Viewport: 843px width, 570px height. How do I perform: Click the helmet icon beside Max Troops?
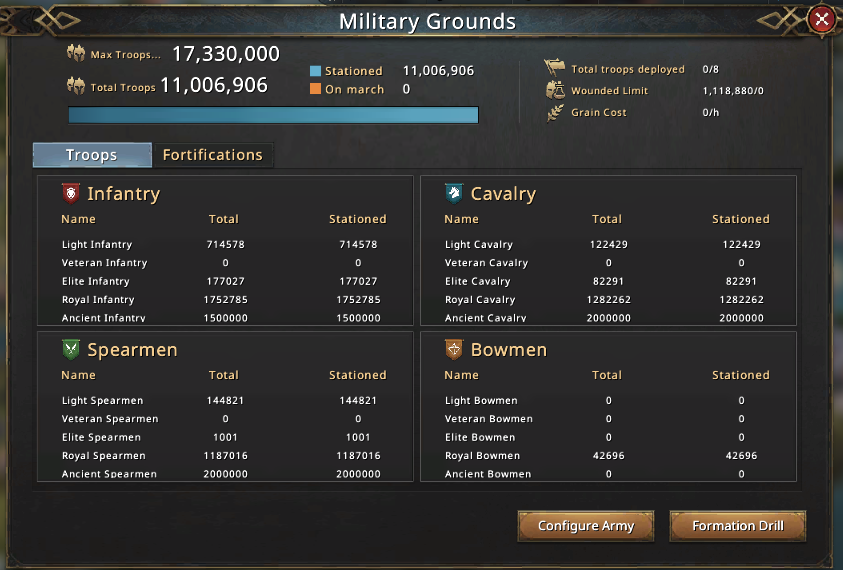tap(76, 53)
